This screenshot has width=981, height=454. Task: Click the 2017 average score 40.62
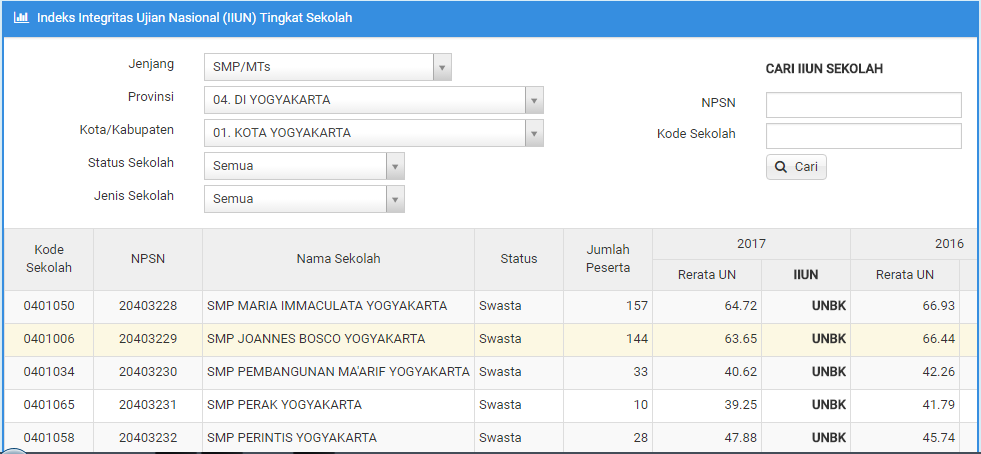click(743, 372)
